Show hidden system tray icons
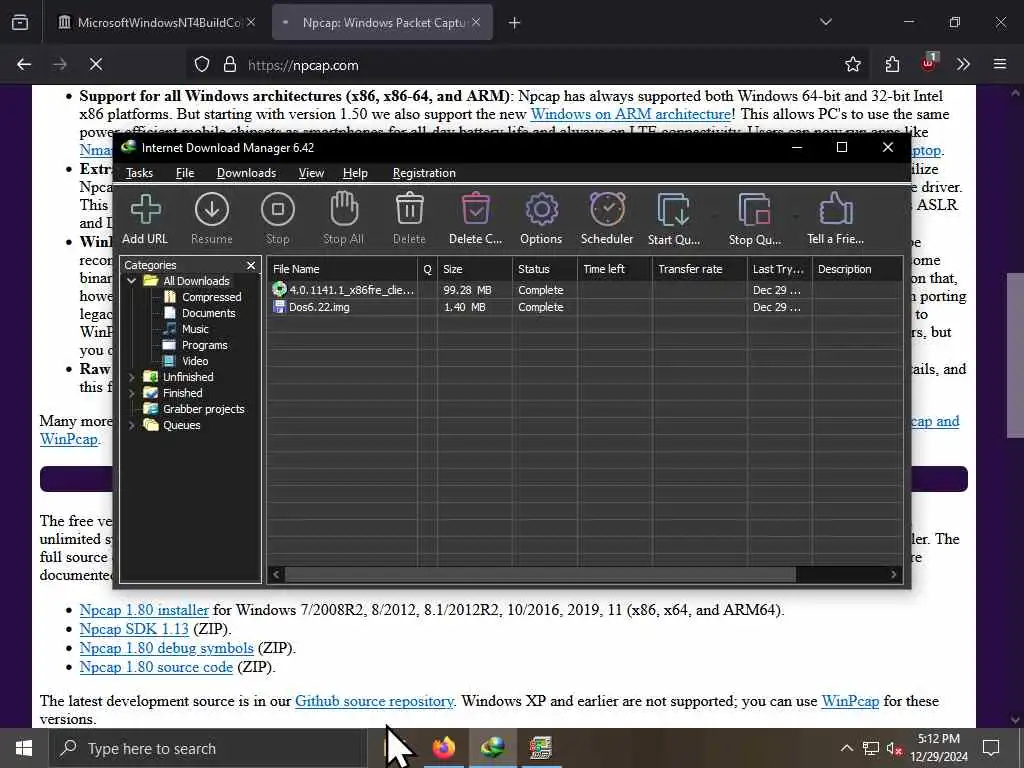 click(846, 748)
